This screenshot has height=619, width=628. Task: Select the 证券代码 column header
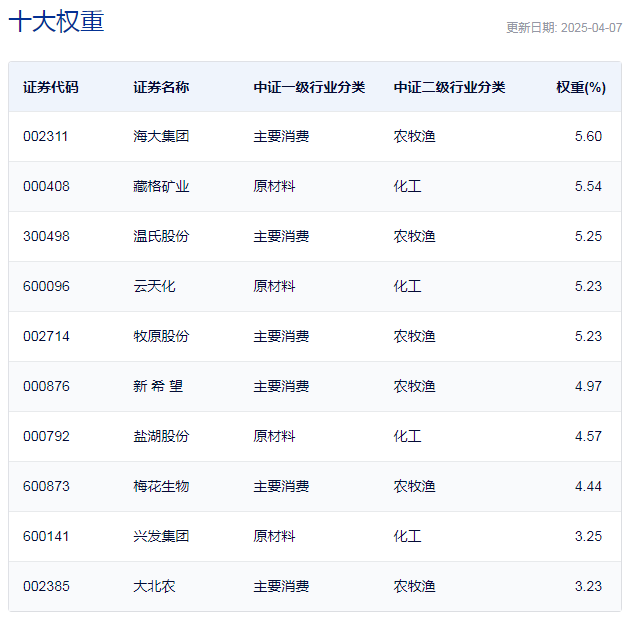pos(50,87)
